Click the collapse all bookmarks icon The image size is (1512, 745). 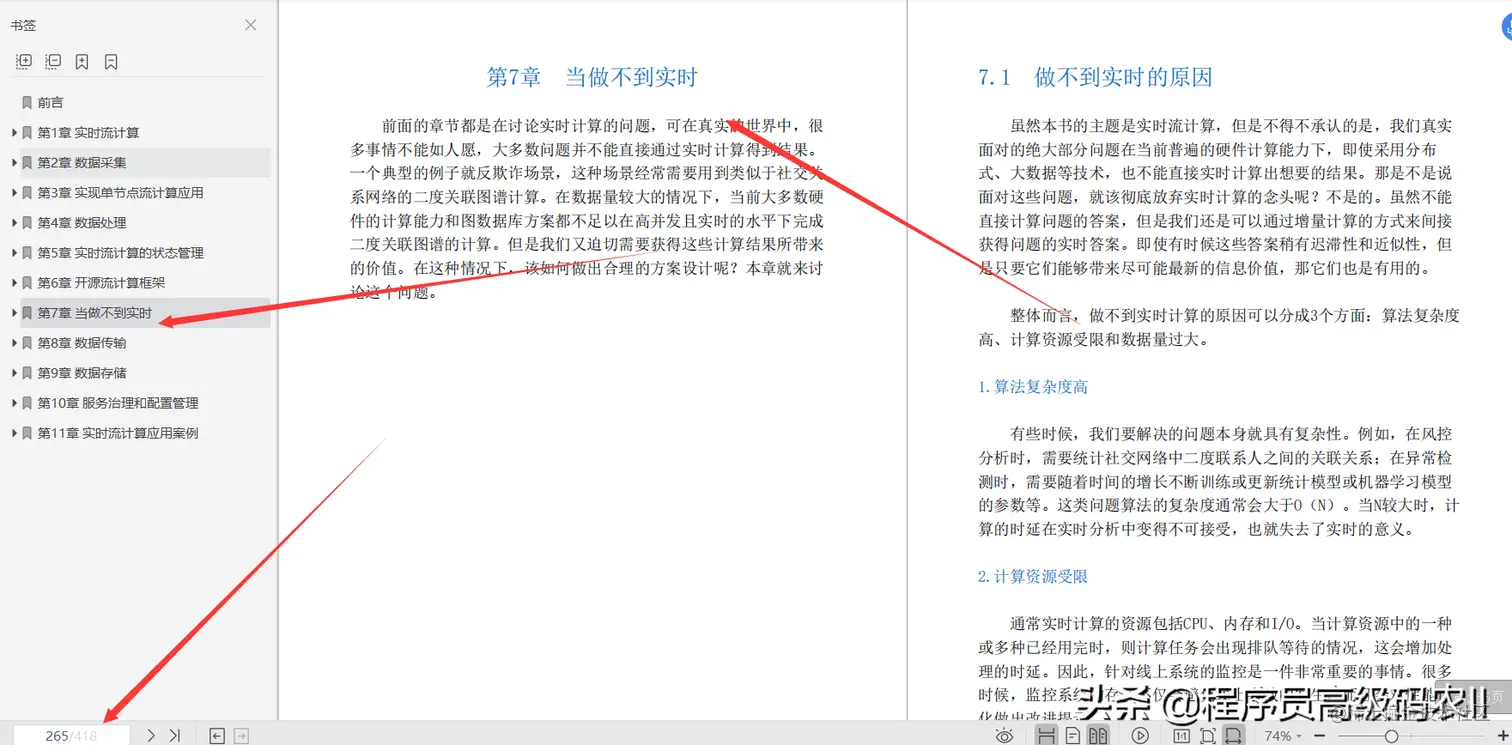click(52, 61)
